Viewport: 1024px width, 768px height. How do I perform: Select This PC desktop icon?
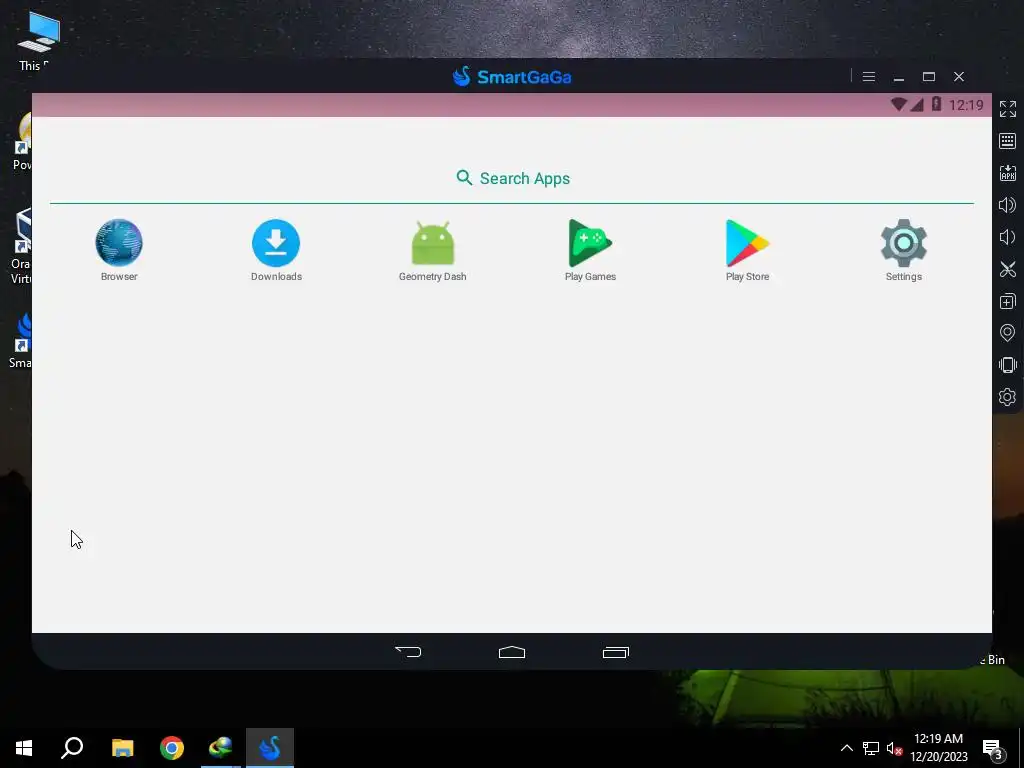[x=37, y=40]
